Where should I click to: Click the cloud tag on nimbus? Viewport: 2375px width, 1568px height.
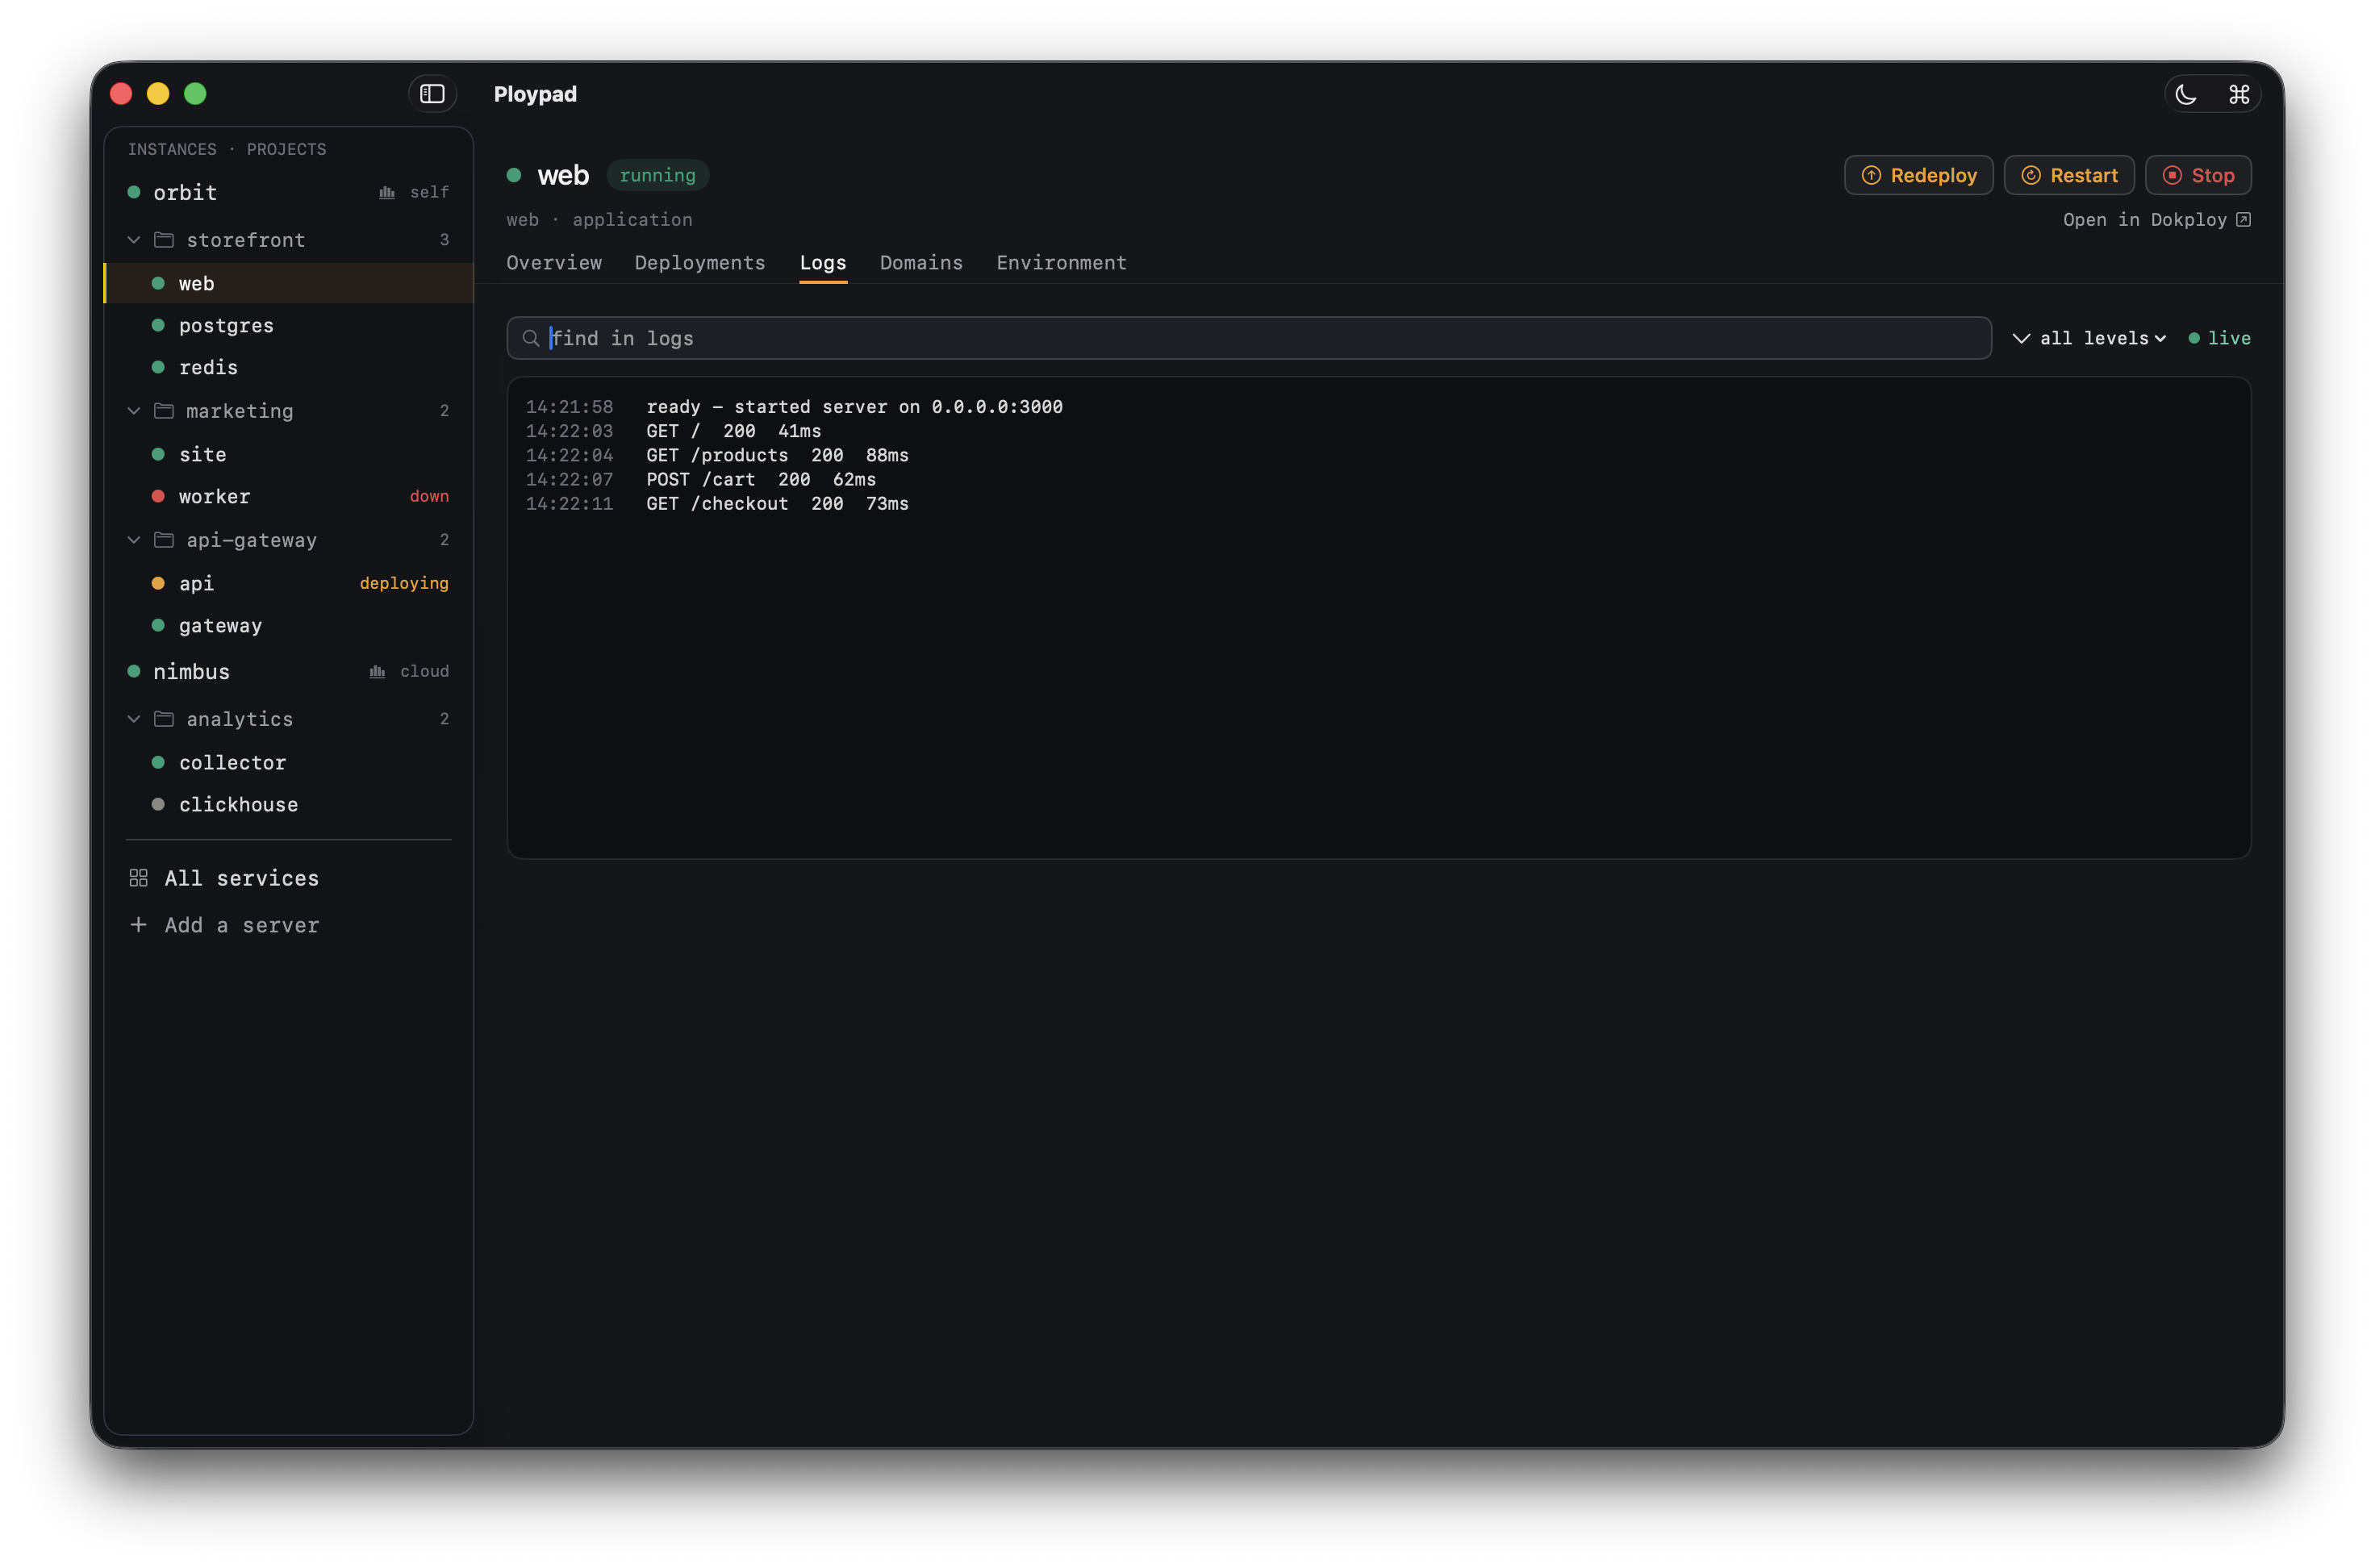(424, 672)
